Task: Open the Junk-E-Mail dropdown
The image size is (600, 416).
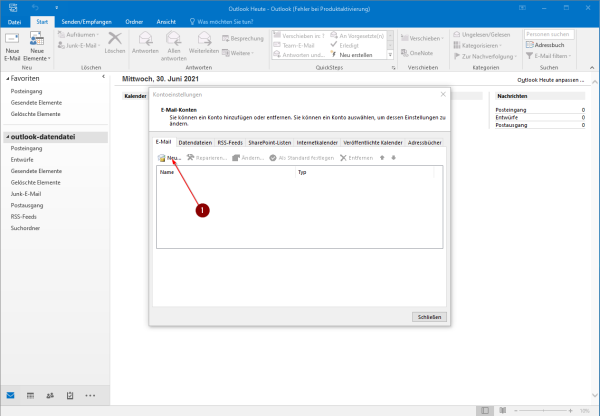Action: (79, 45)
